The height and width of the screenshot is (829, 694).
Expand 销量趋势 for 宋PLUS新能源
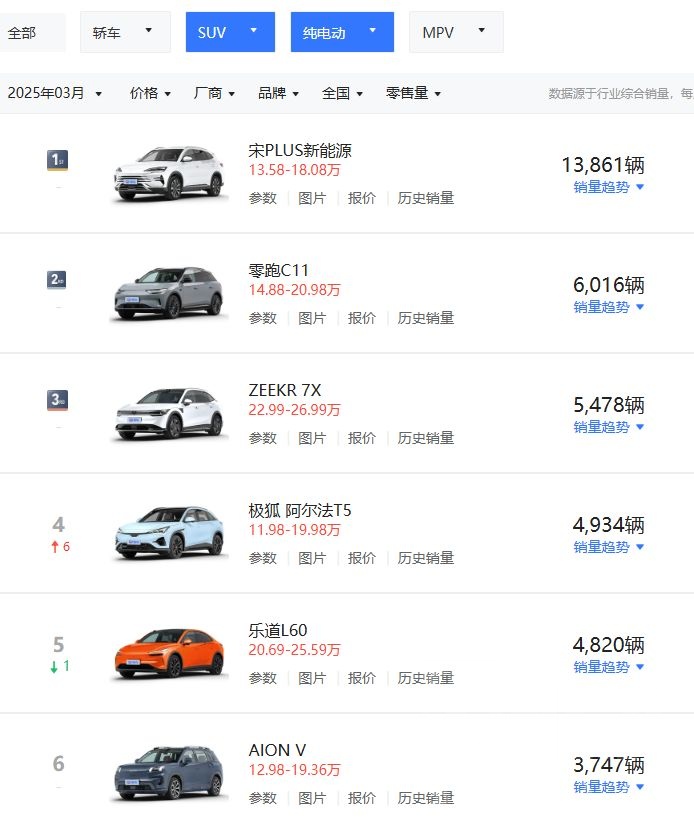point(609,187)
